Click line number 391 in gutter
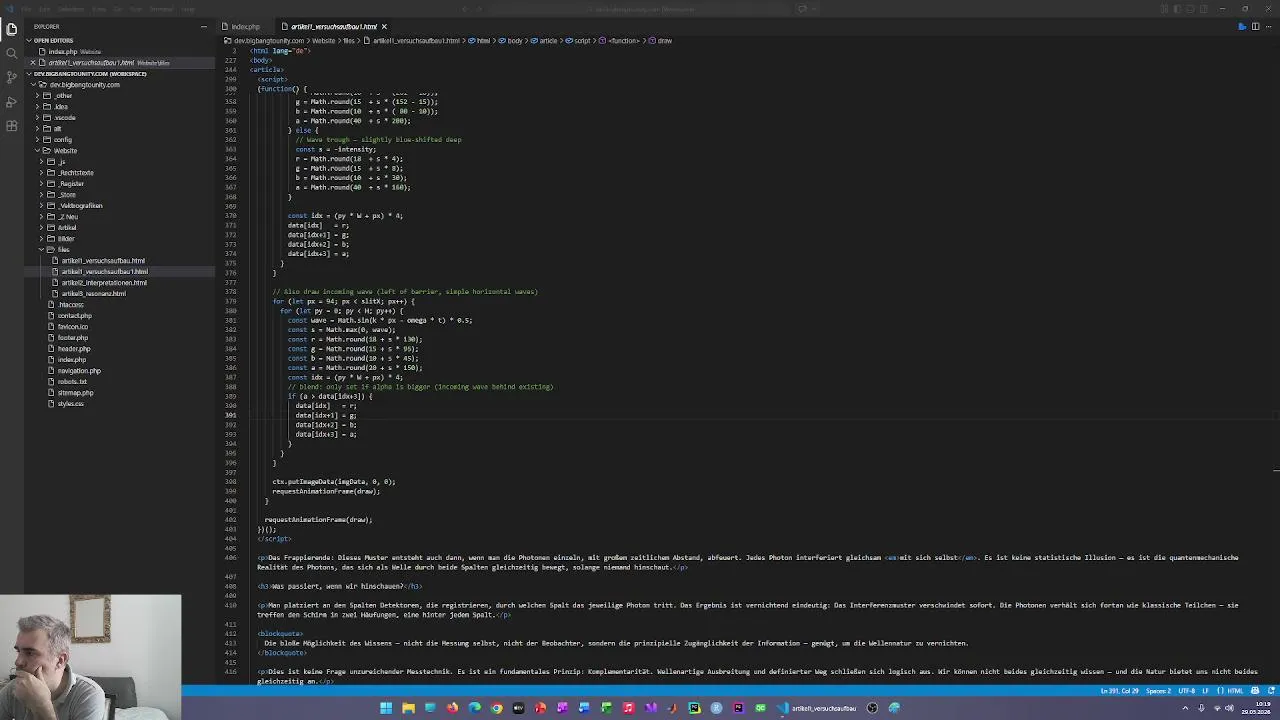Viewport: 1280px width, 720px height. pyautogui.click(x=231, y=415)
